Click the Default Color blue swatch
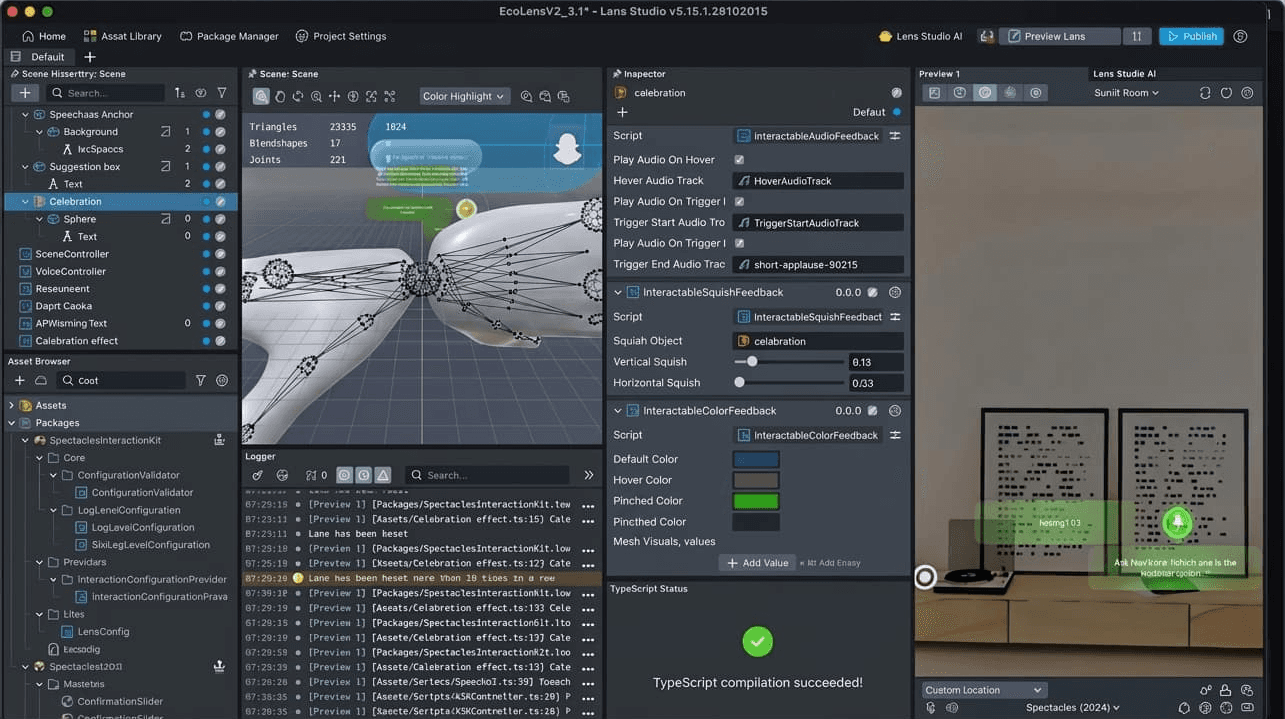Viewport: 1285px width, 719px height. [756, 459]
